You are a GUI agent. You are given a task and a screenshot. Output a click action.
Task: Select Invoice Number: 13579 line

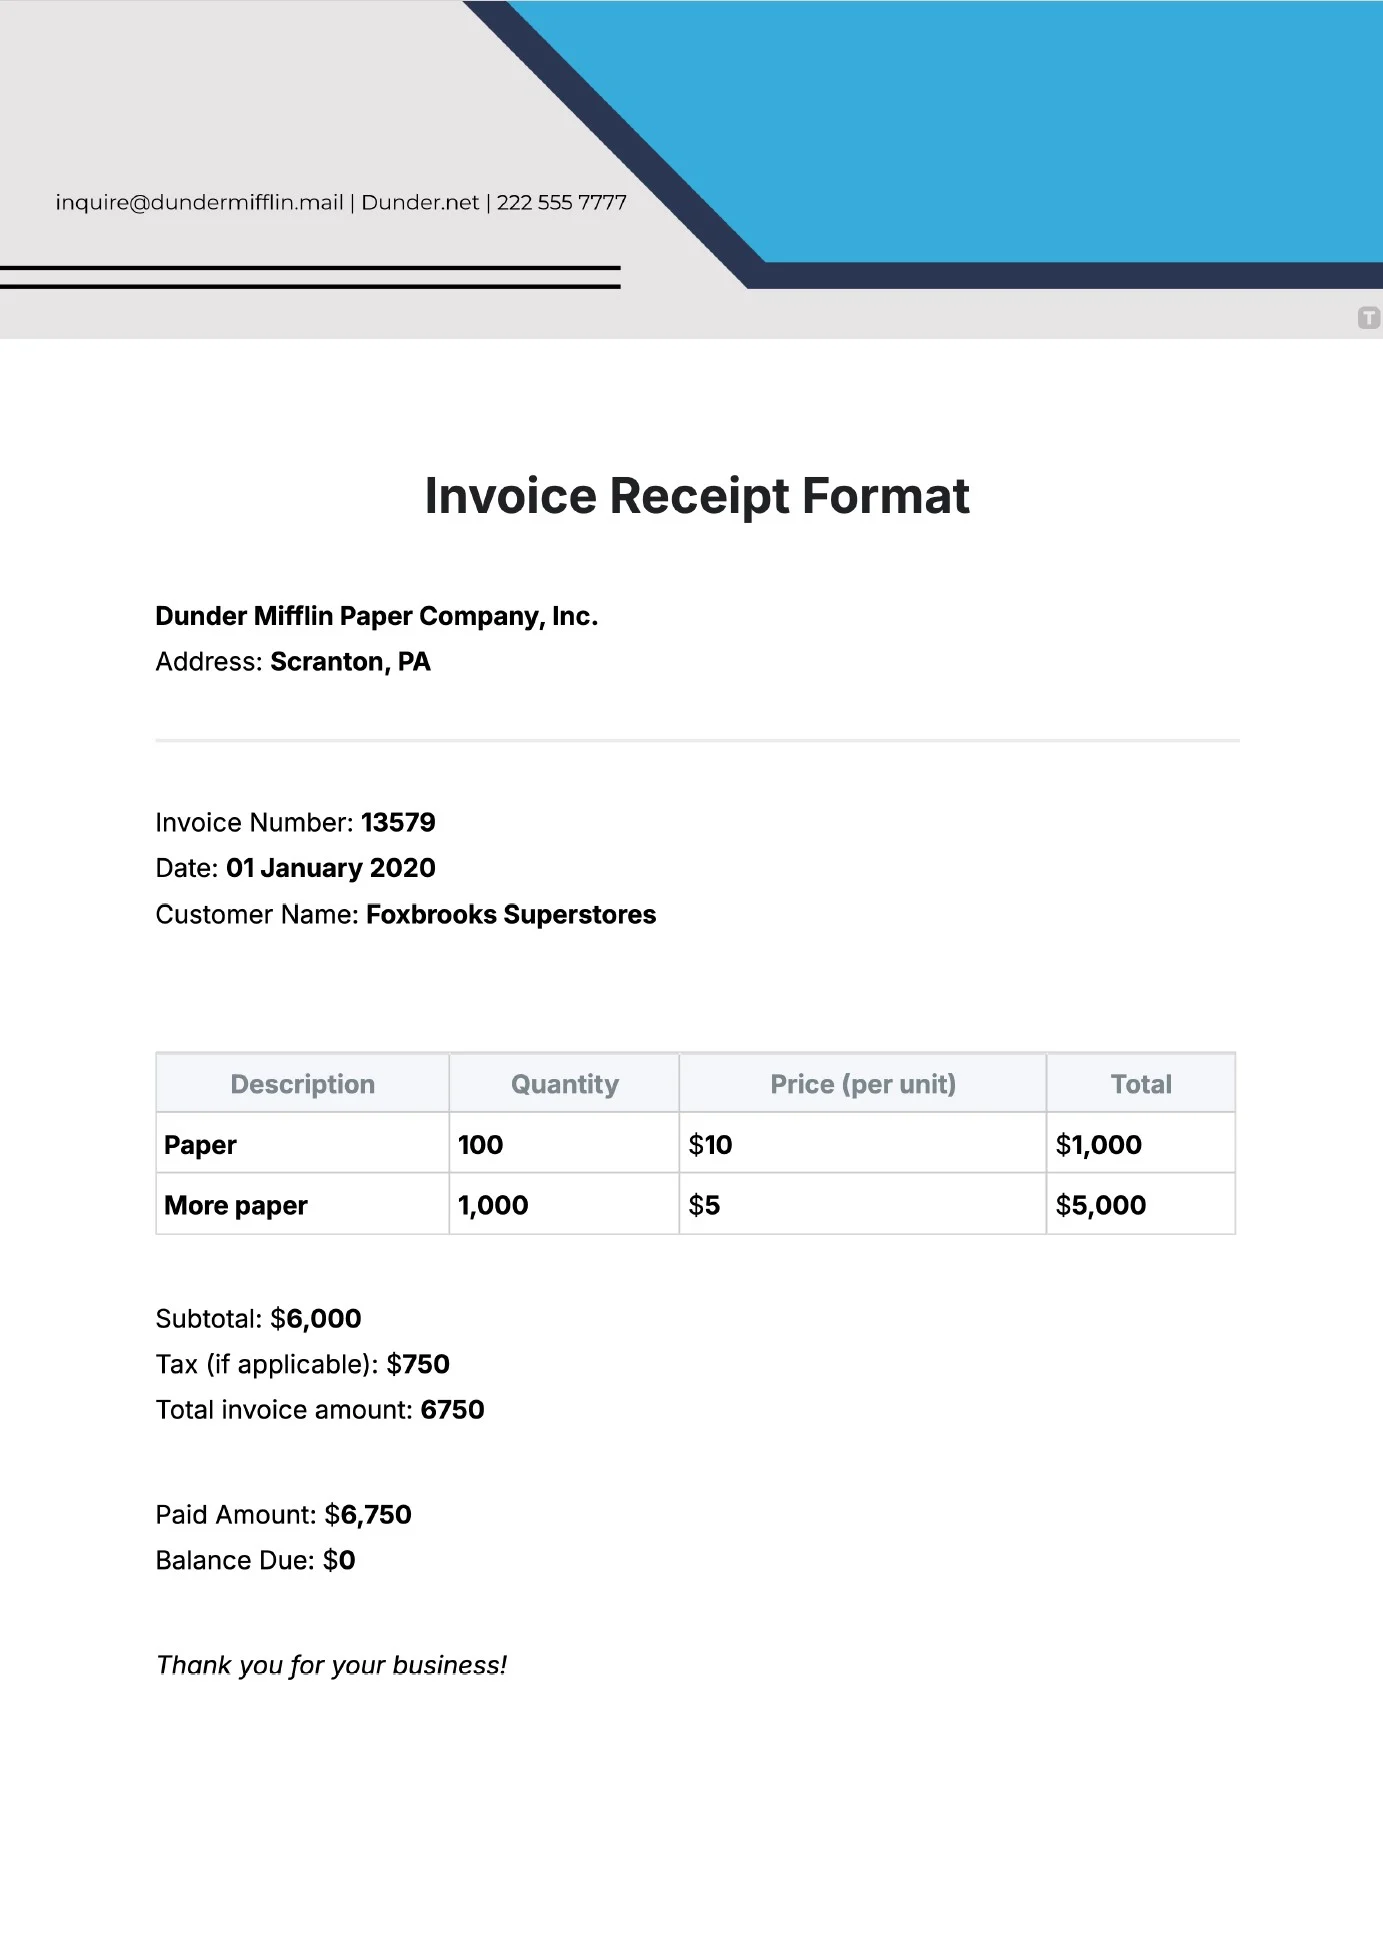coord(295,822)
